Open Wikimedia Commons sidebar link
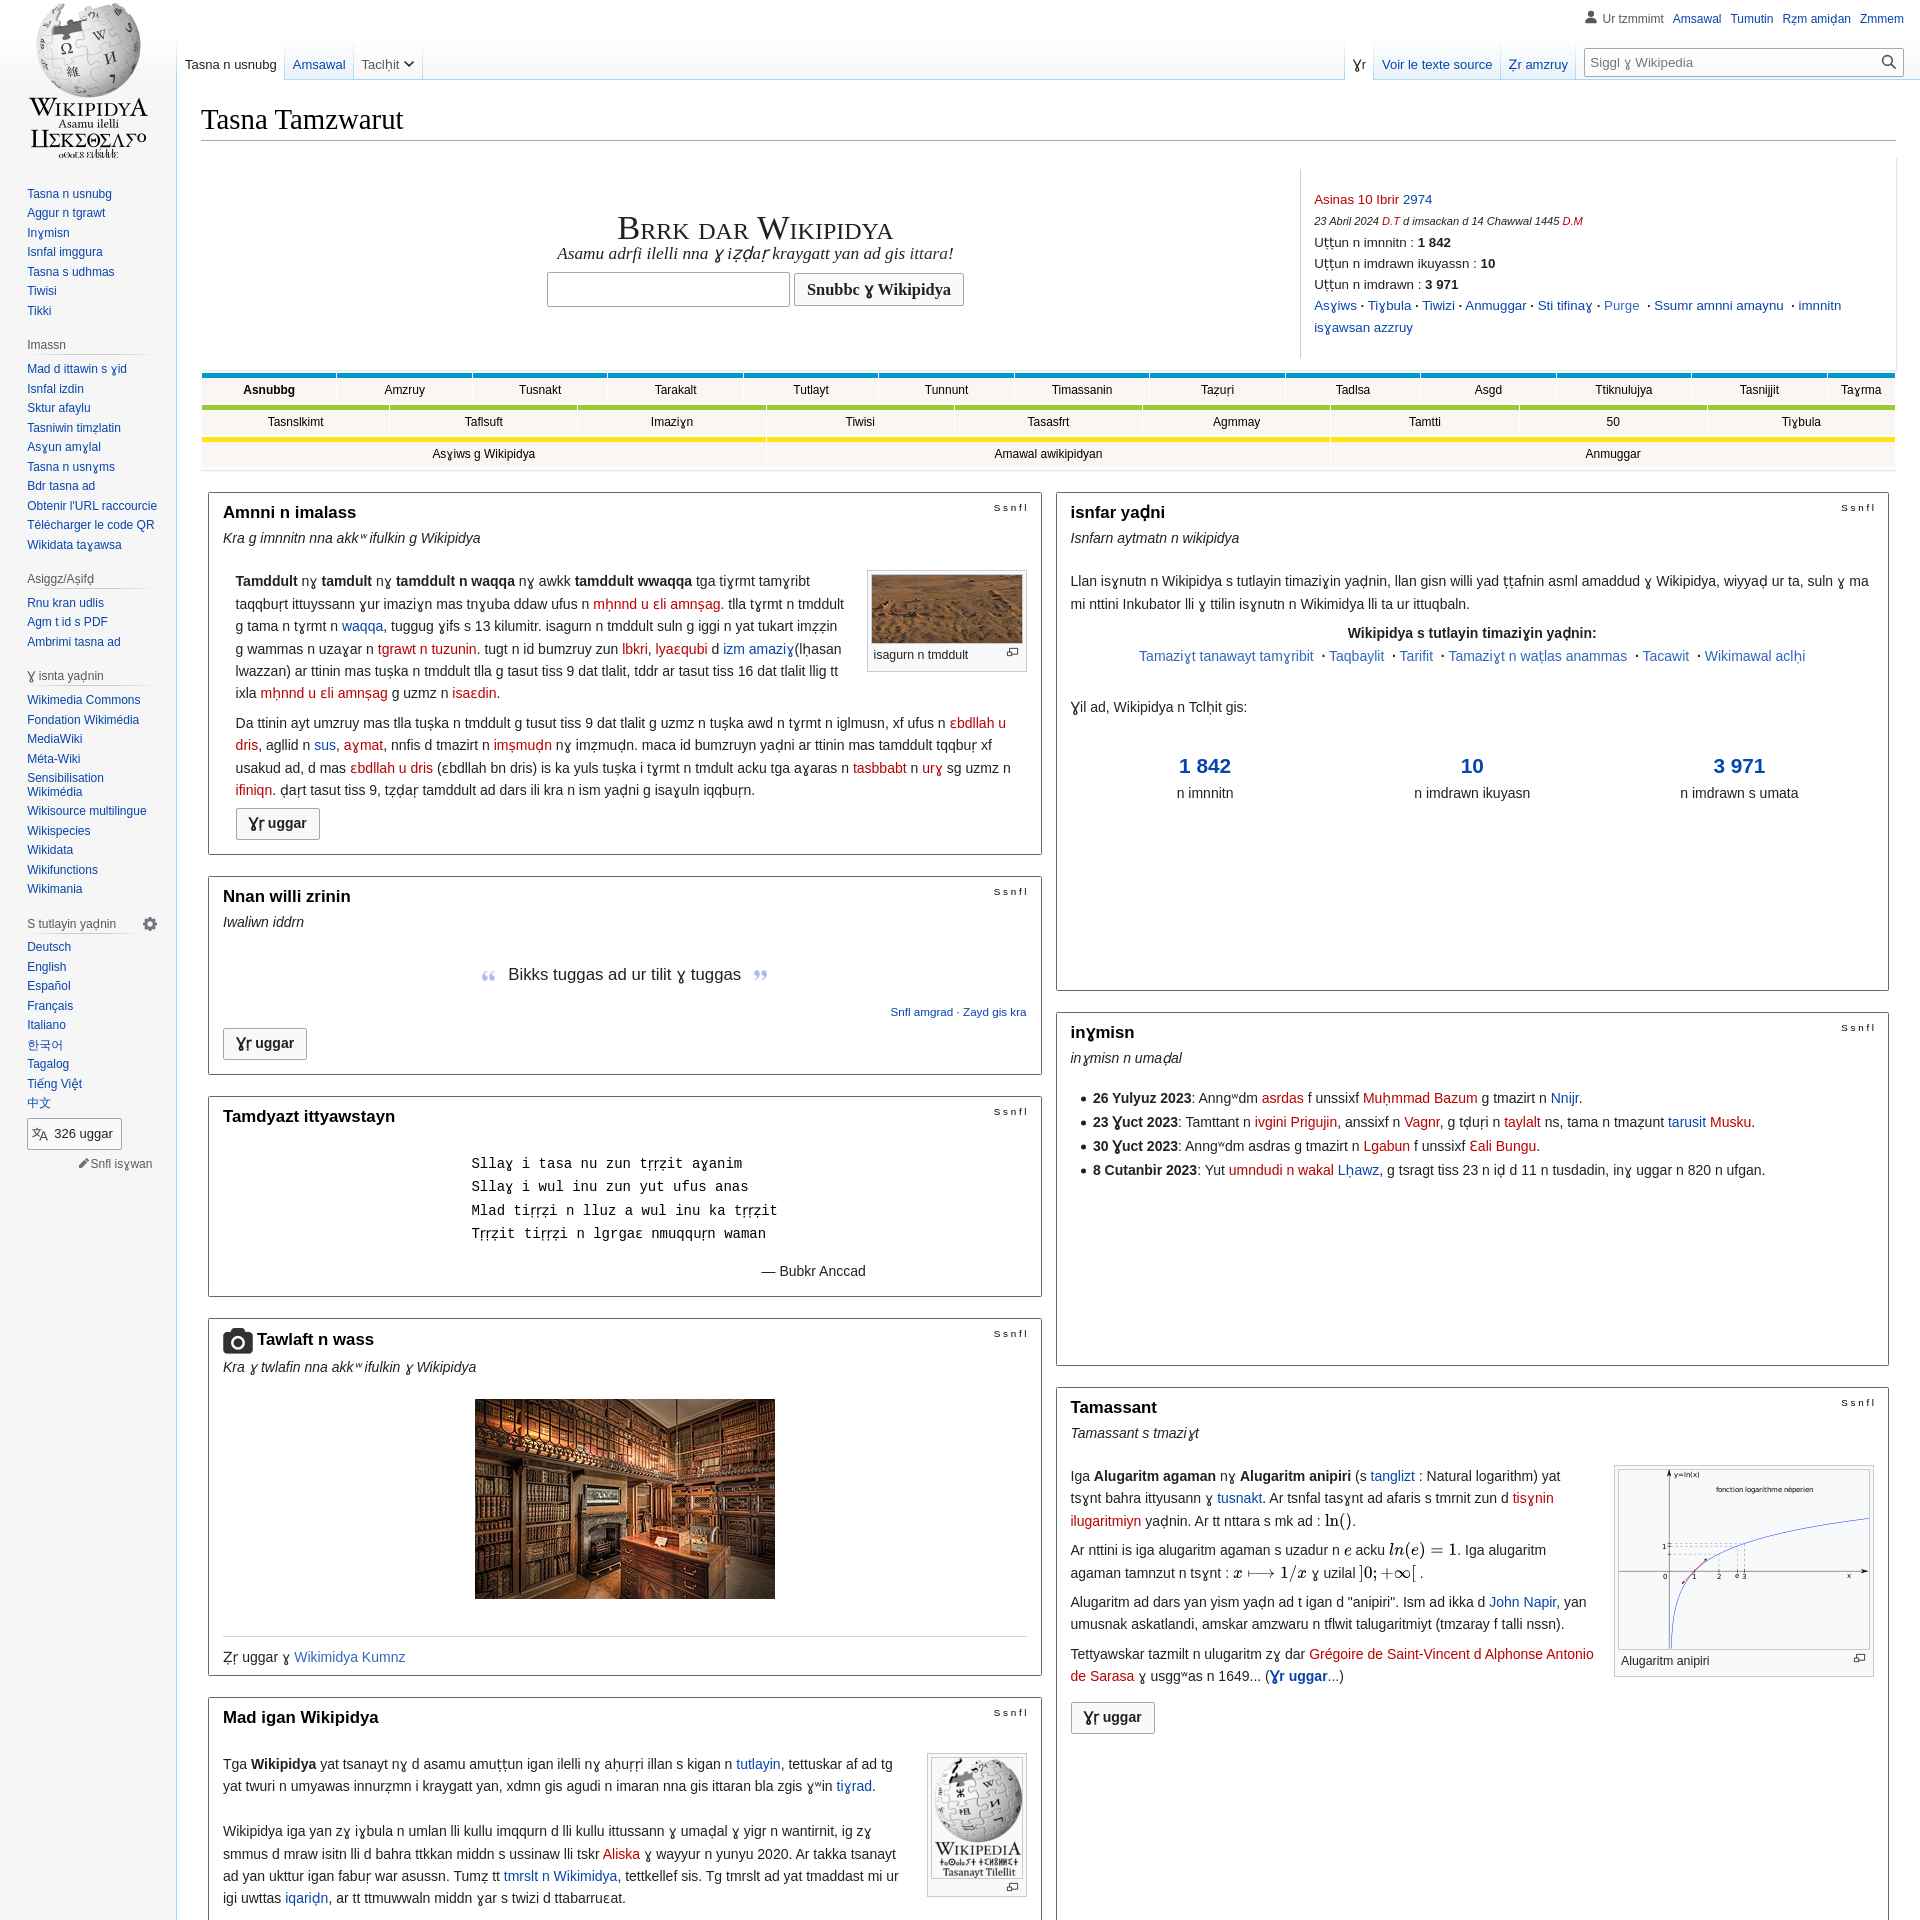 point(84,700)
